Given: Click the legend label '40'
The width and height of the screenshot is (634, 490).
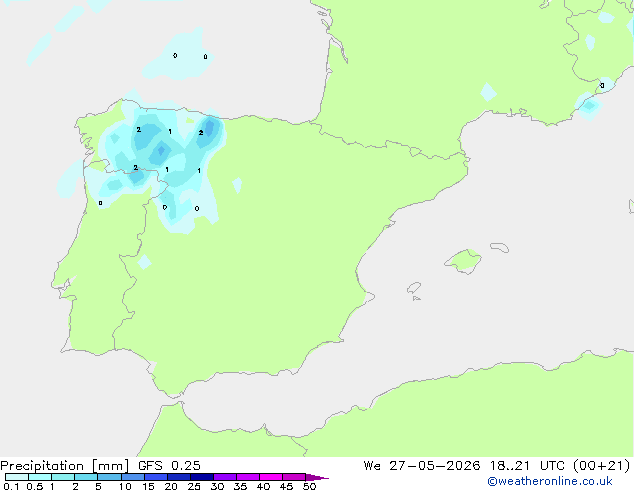Looking at the screenshot, I should tap(263, 486).
